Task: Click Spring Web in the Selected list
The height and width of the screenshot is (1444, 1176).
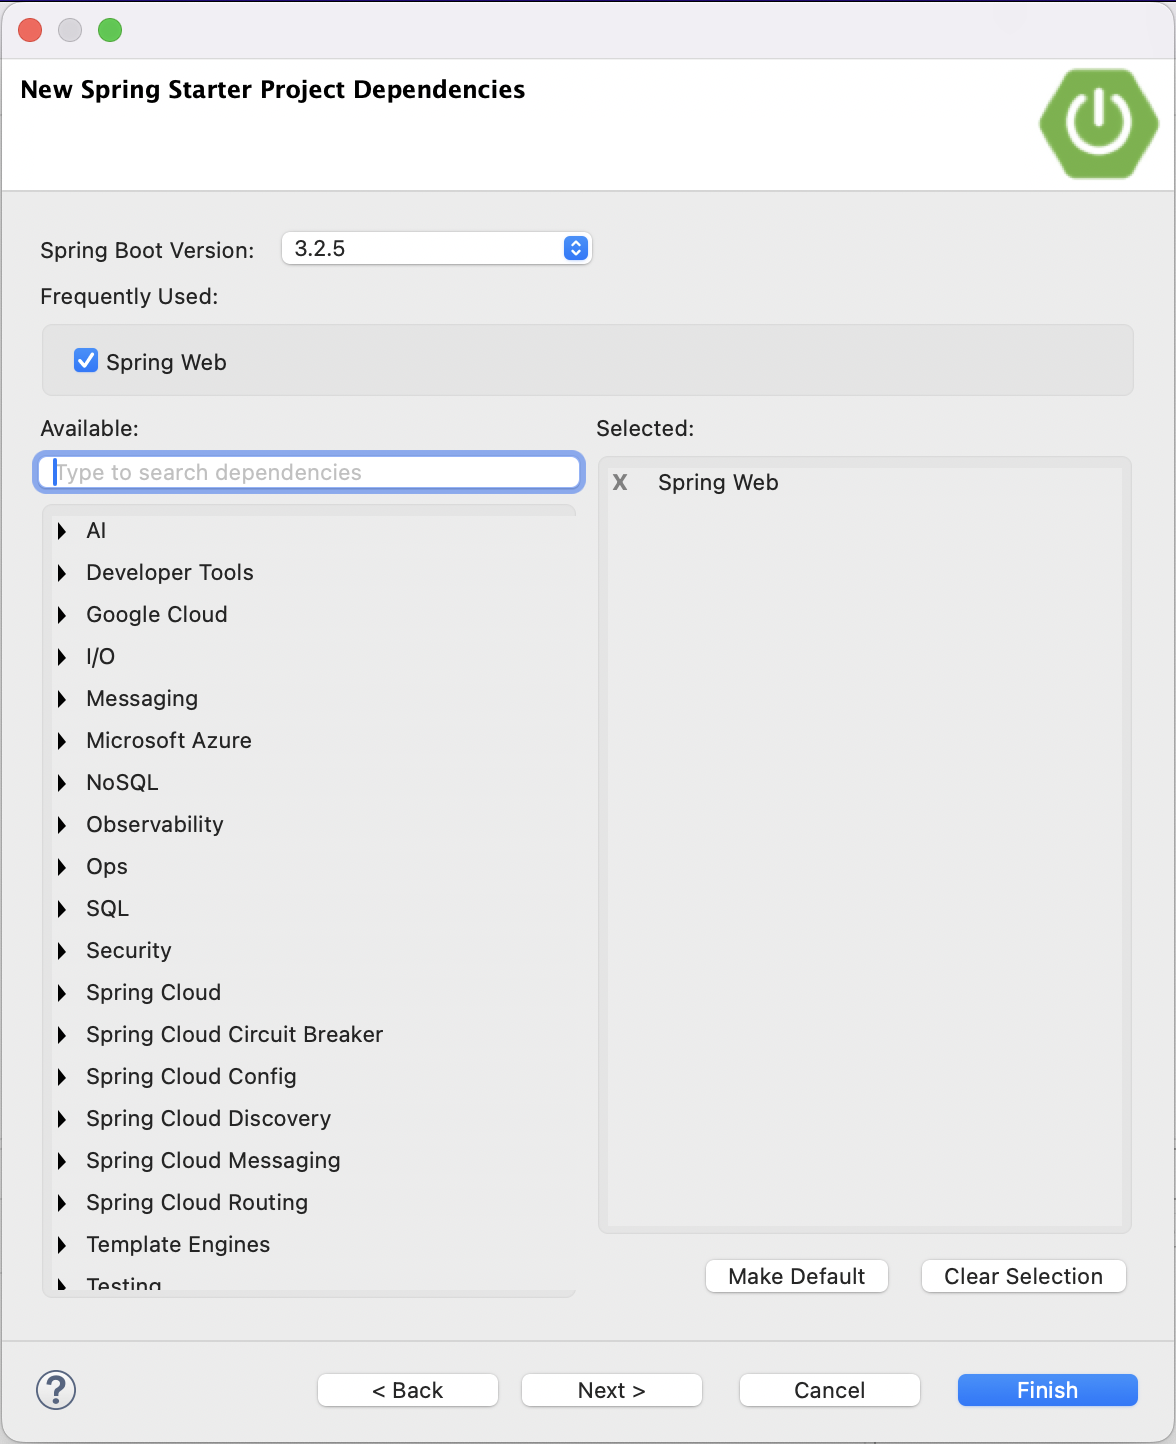Action: tap(718, 483)
